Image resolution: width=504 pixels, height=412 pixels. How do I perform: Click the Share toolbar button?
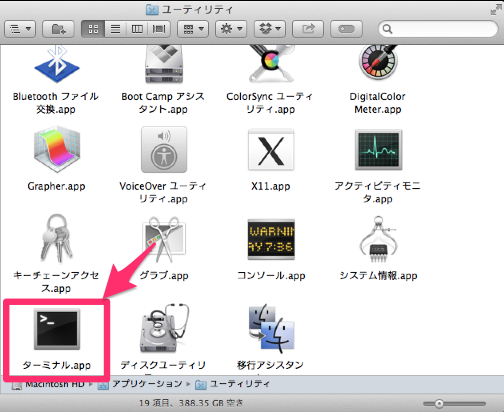tap(308, 29)
